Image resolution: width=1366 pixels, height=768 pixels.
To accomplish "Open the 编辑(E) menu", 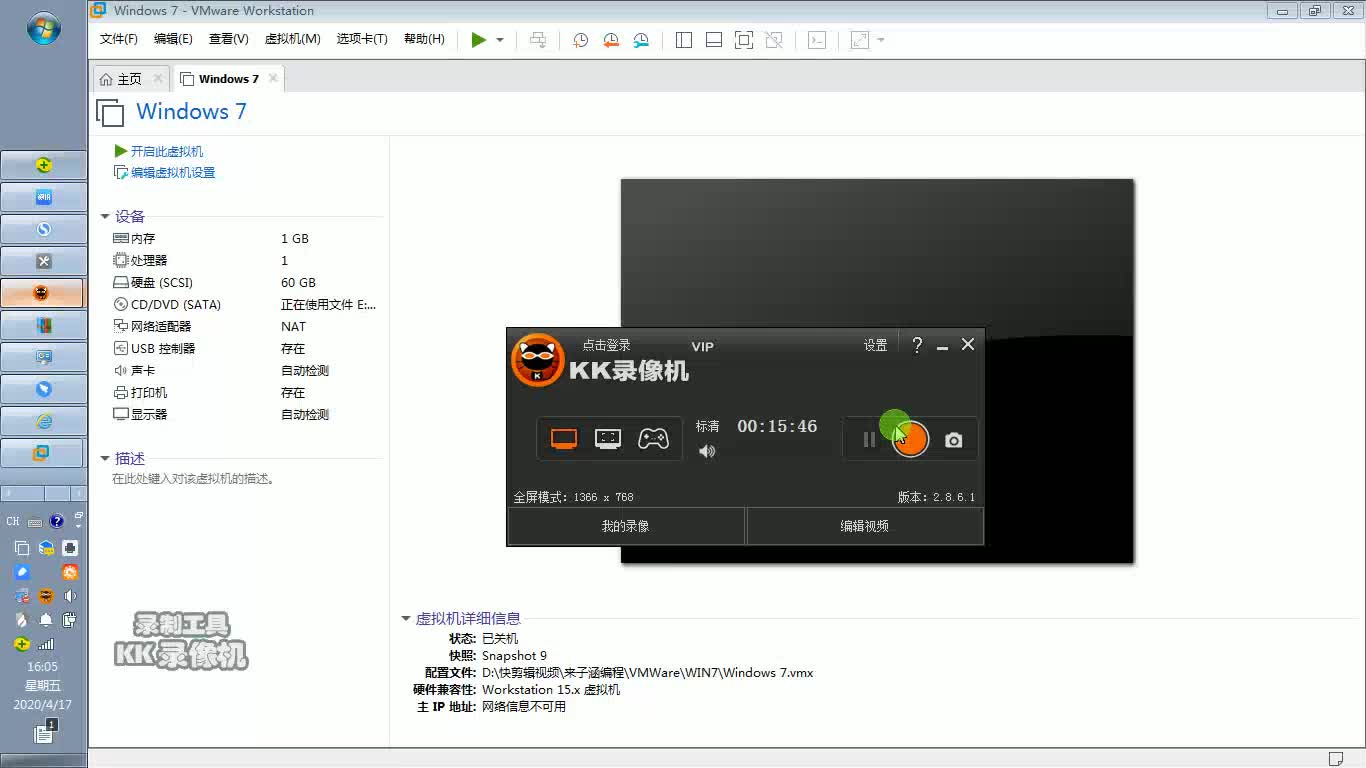I will coord(173,39).
